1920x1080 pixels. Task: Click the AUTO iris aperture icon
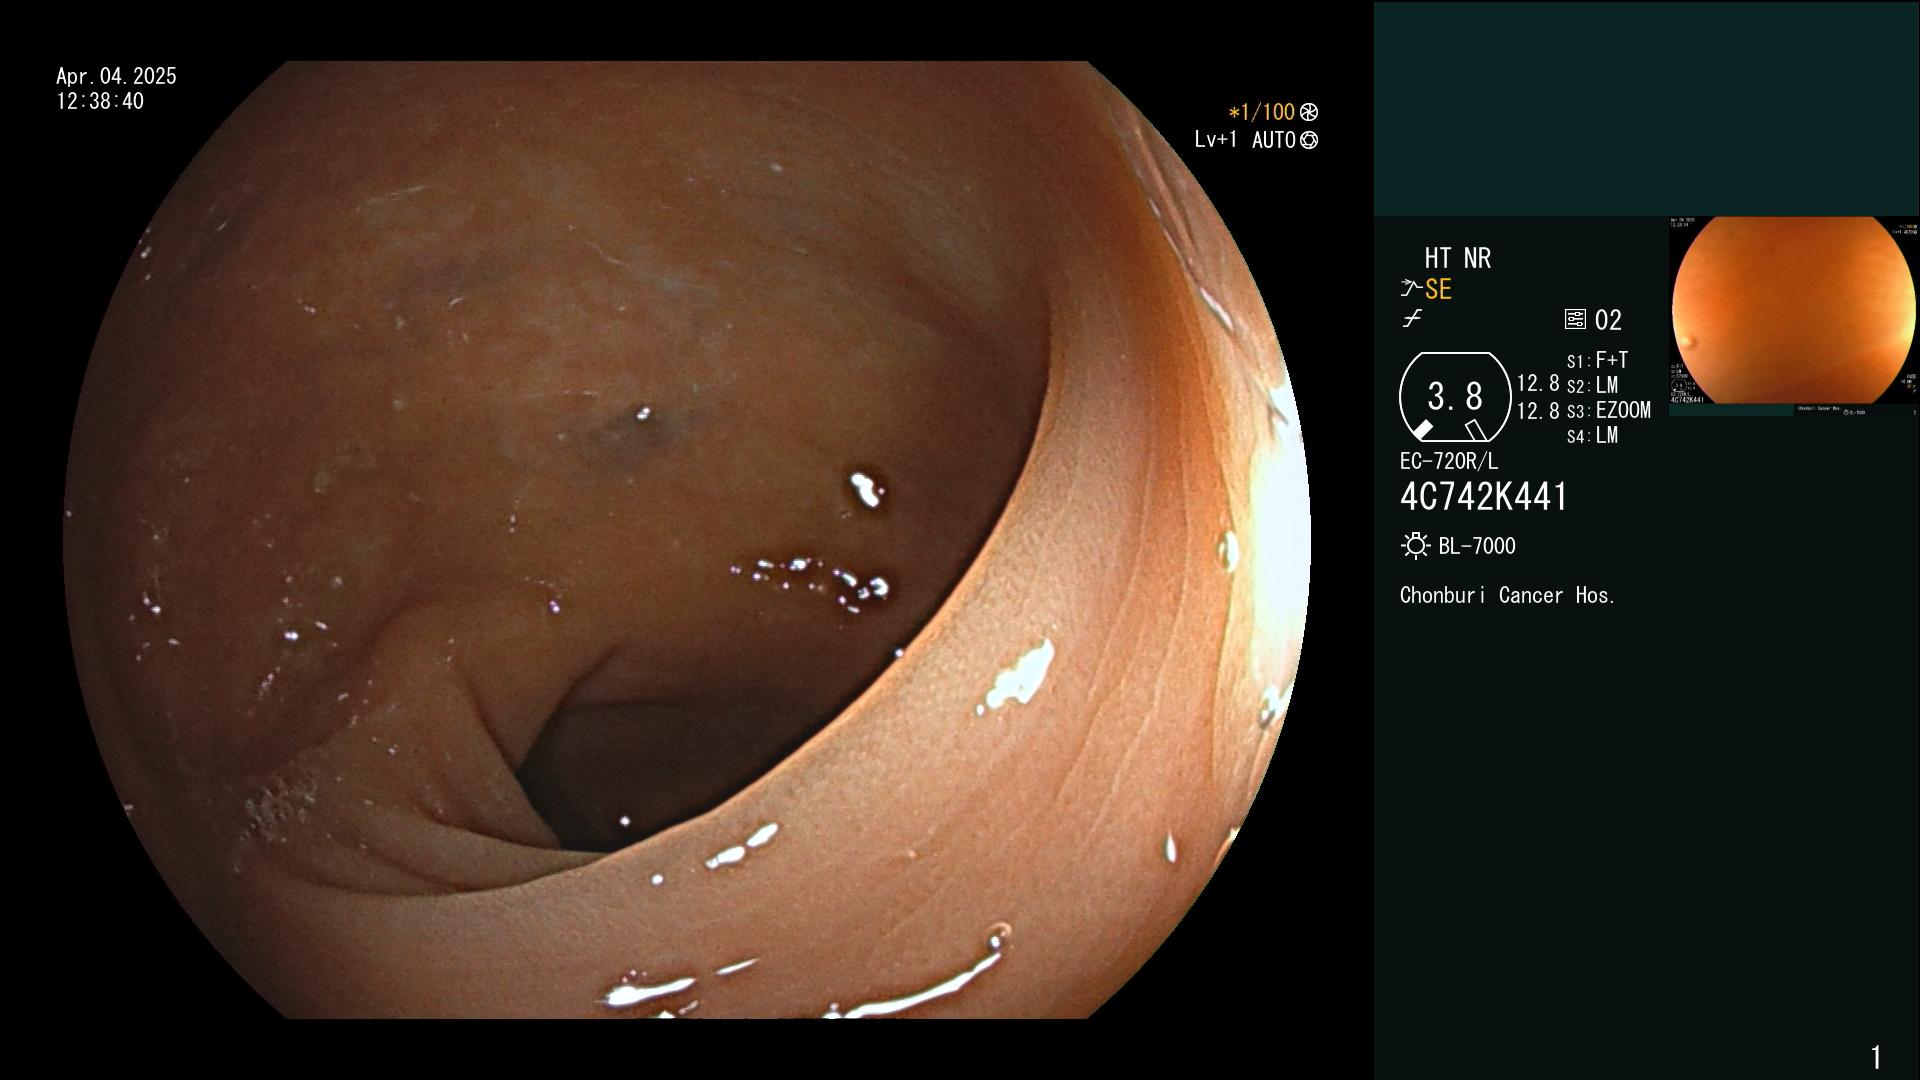(1309, 141)
